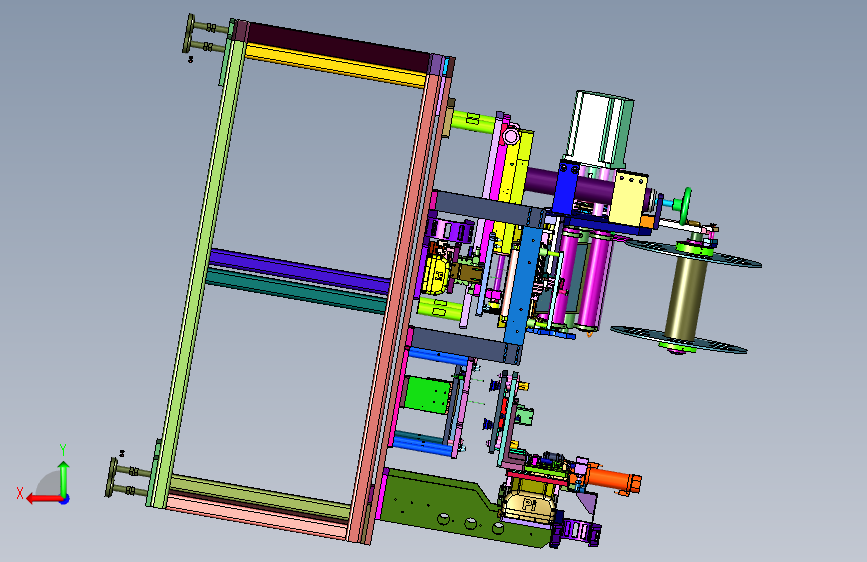Pick the top-left leveling feet
The image size is (867, 562).
[x=206, y=37]
